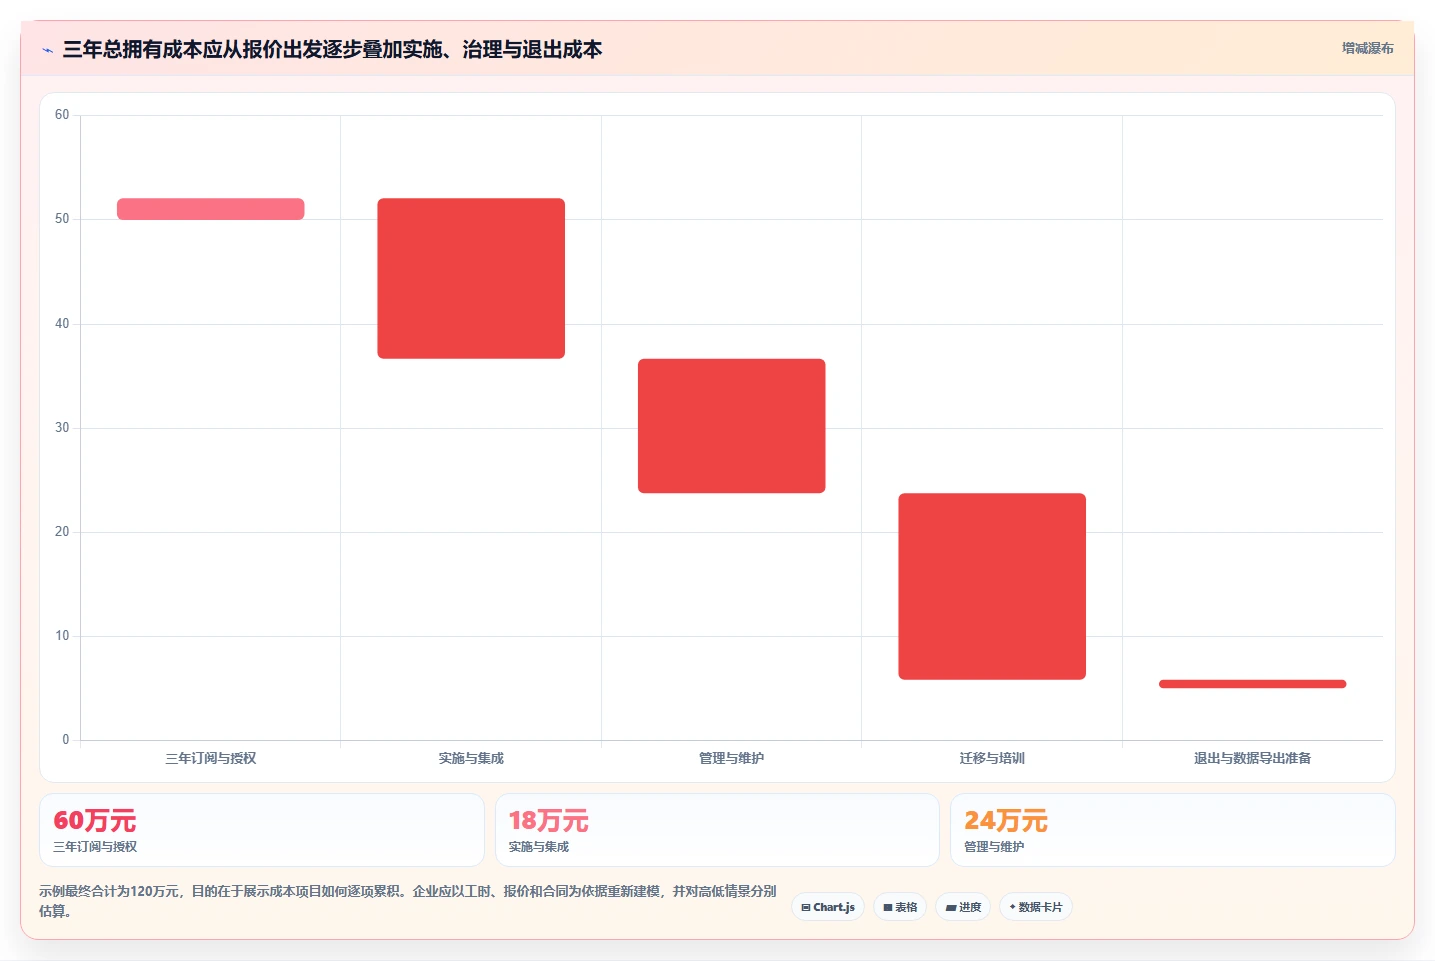Screen dimensions: 1435x961
Task: Click the 管理与维护 red bar
Action: [x=732, y=426]
